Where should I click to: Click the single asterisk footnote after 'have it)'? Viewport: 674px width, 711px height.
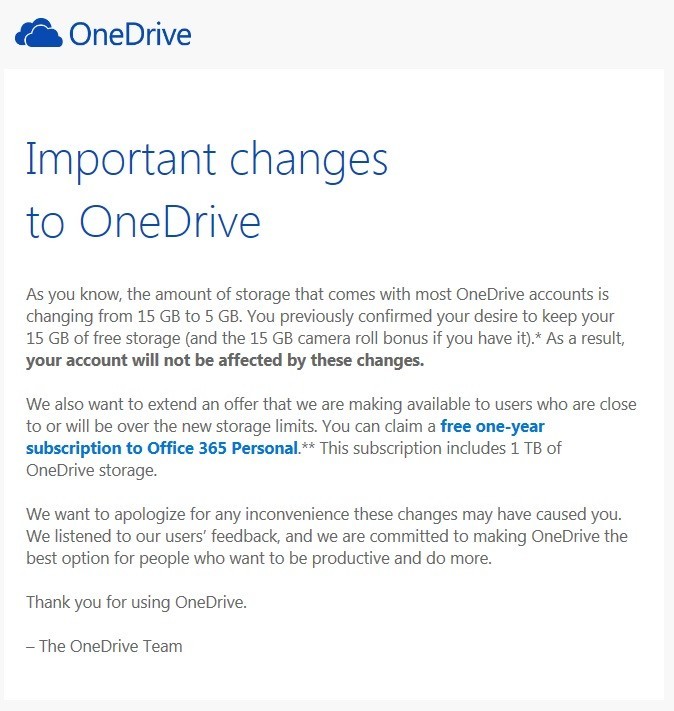tap(538, 336)
